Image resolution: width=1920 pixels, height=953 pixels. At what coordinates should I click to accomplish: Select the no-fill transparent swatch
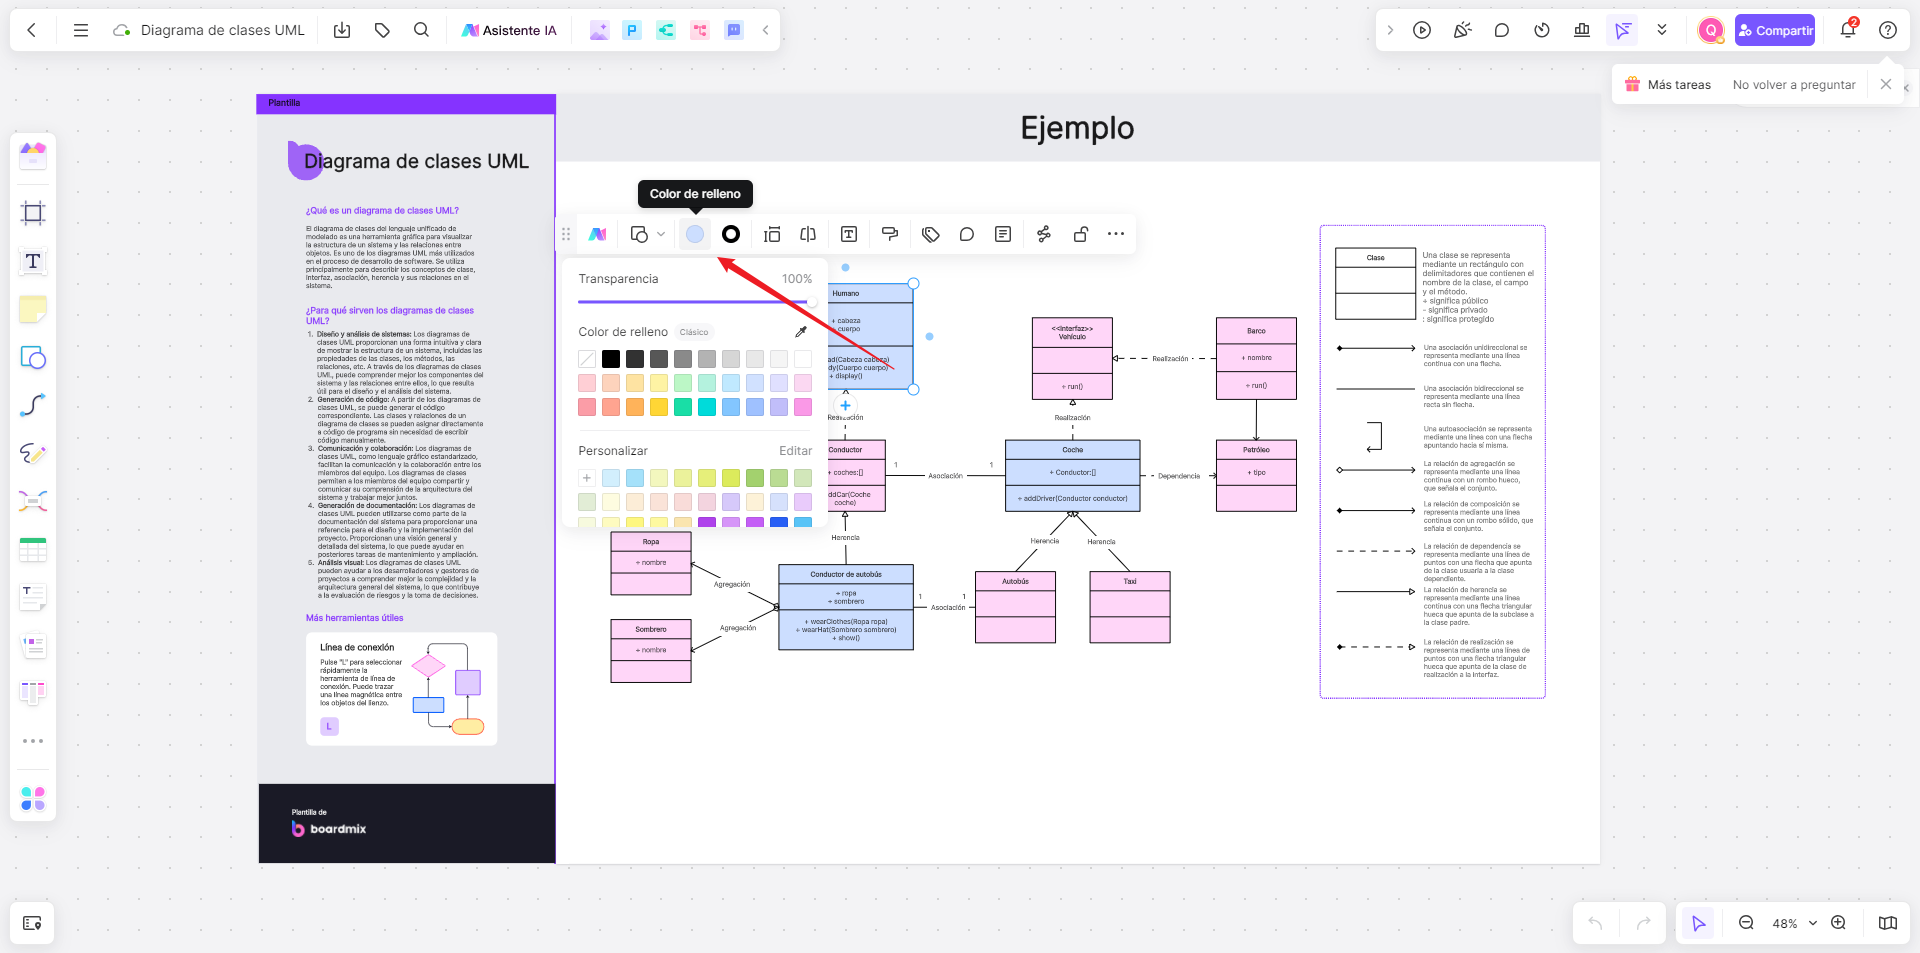coord(587,359)
